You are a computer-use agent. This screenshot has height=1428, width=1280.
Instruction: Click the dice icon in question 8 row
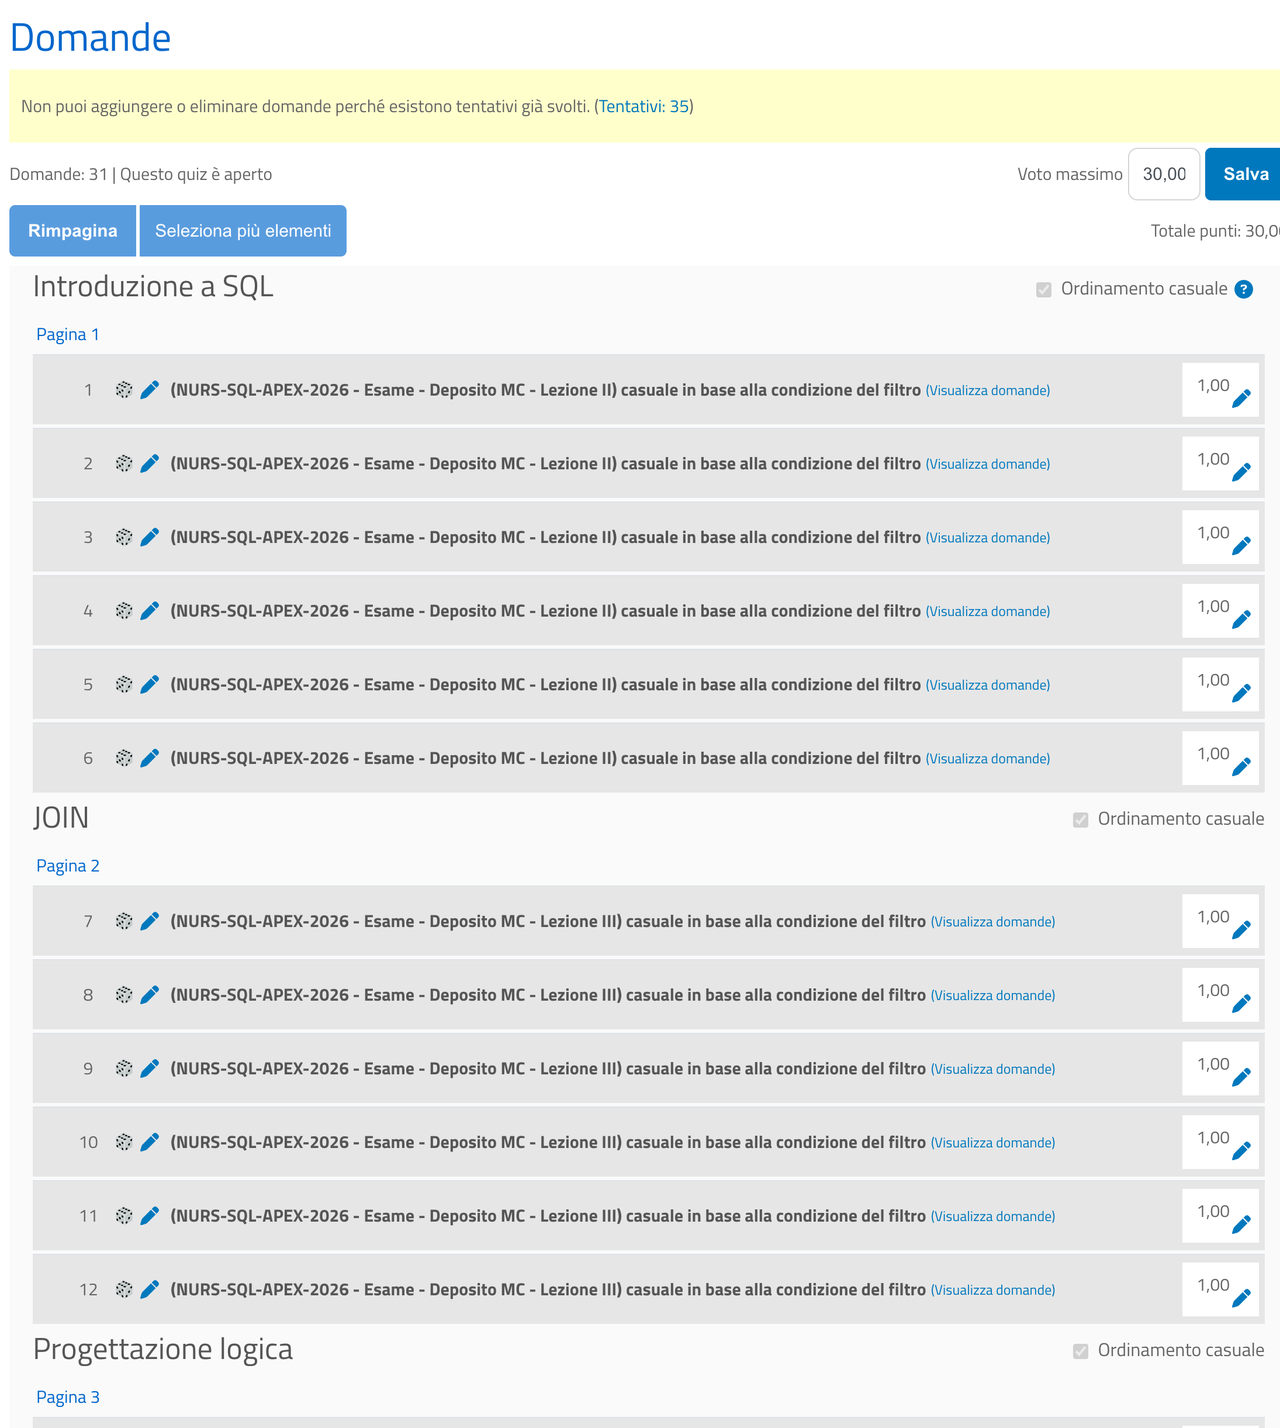tap(124, 995)
